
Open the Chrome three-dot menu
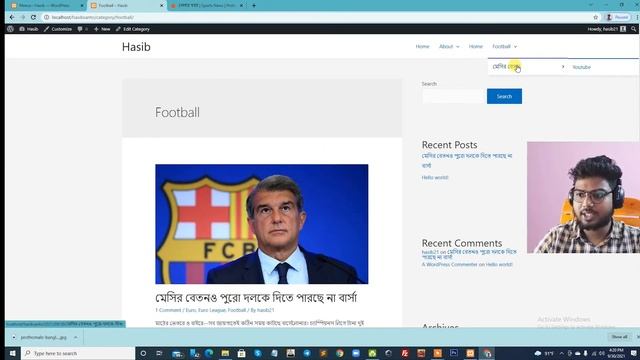coord(637,17)
